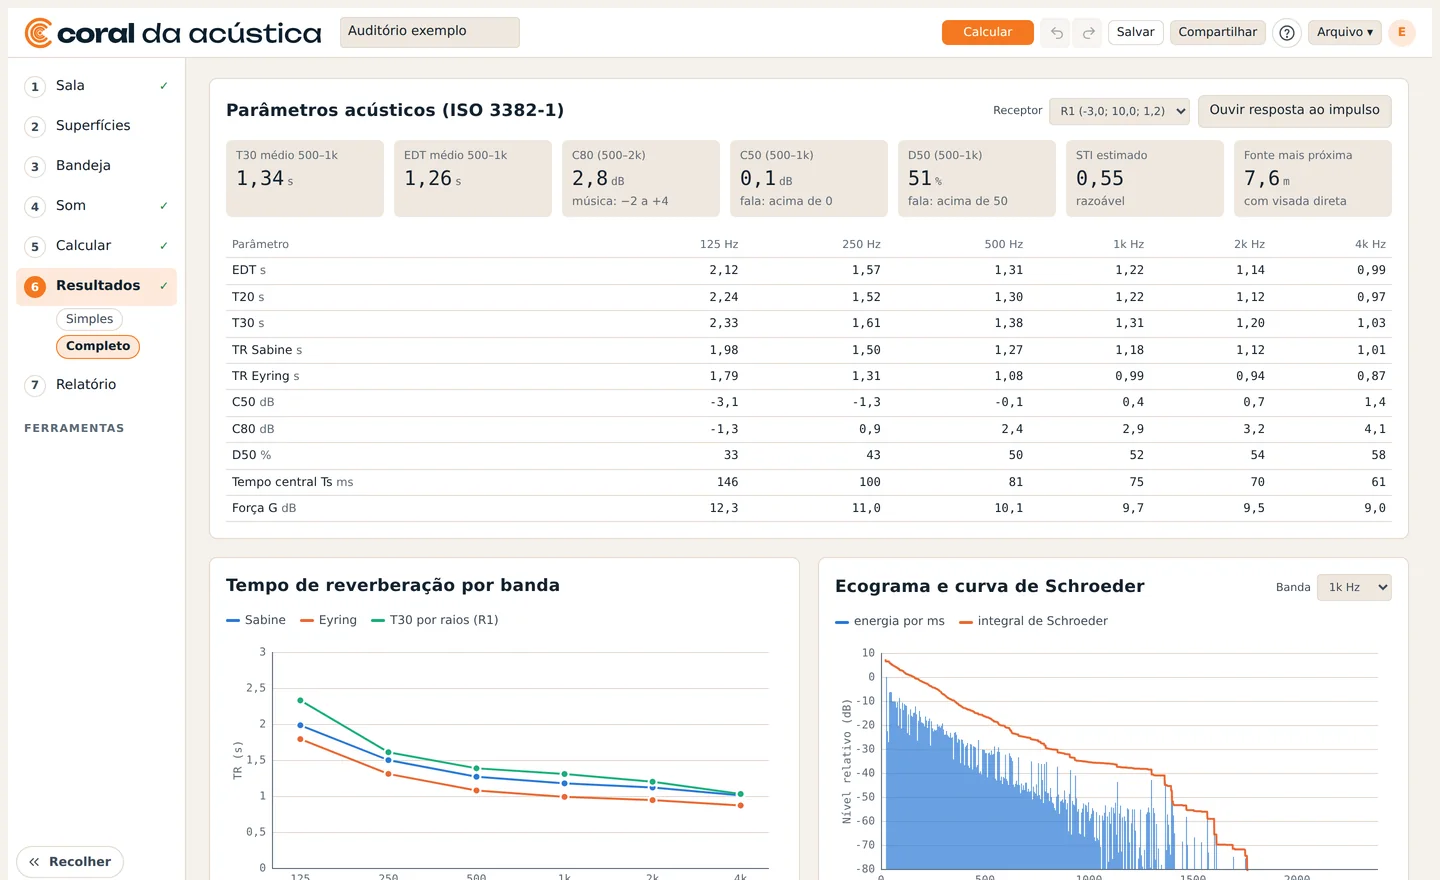This screenshot has height=880, width=1440.
Task: Edit the Auditório exemplo project name field
Action: [x=430, y=32]
